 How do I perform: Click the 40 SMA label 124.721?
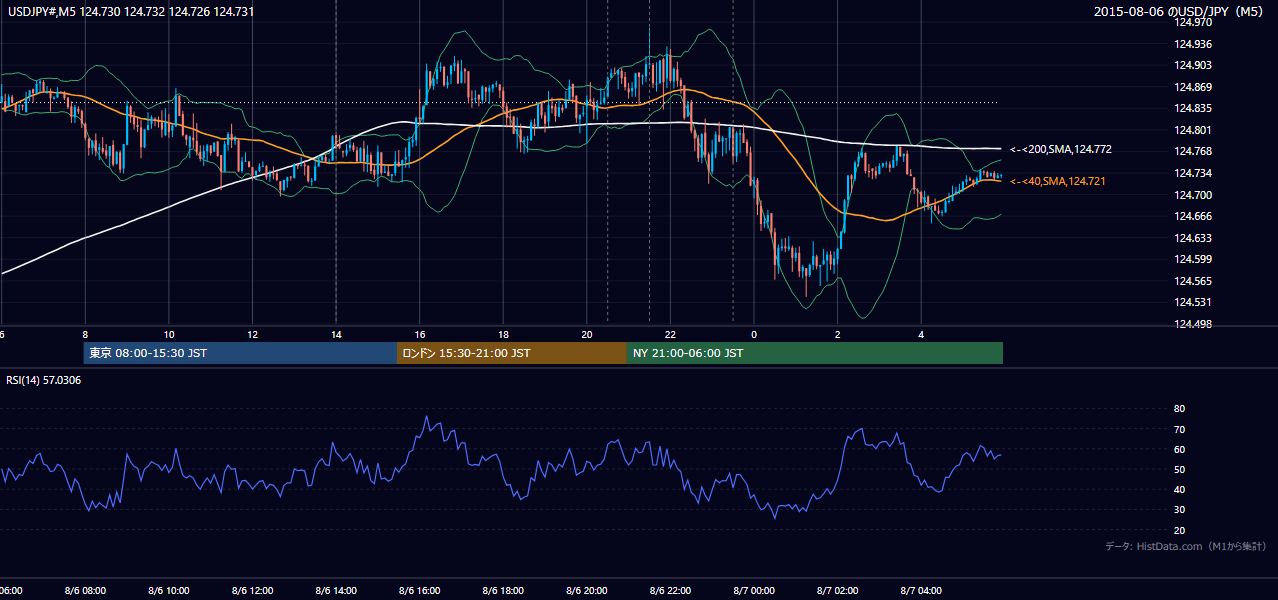pos(1058,181)
